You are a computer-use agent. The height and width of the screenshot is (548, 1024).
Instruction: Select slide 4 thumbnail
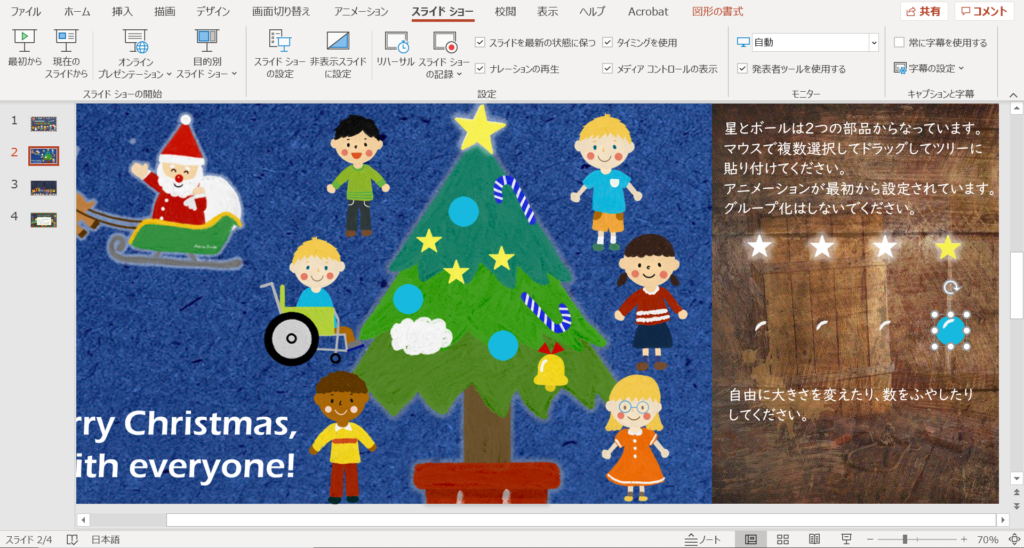(x=44, y=219)
